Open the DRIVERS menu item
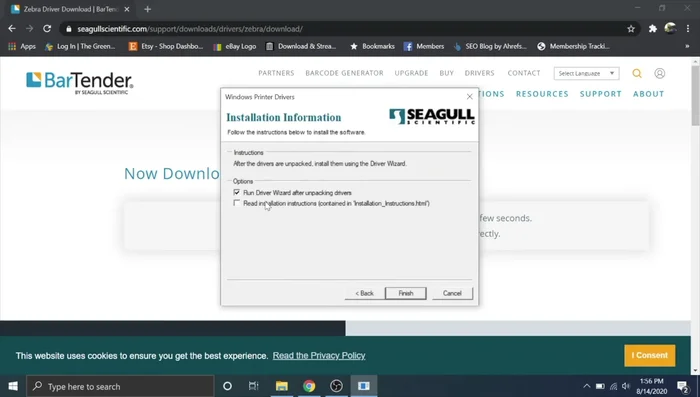The image size is (700, 397). [479, 73]
